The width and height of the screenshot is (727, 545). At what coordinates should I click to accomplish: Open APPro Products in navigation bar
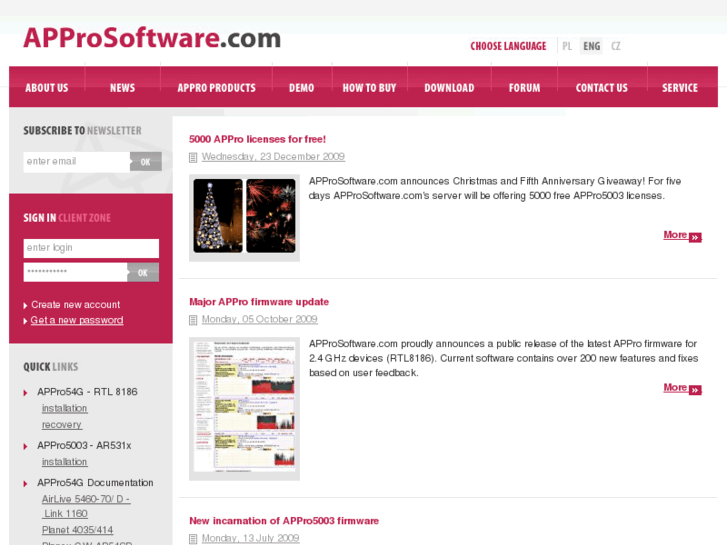pyautogui.click(x=217, y=88)
